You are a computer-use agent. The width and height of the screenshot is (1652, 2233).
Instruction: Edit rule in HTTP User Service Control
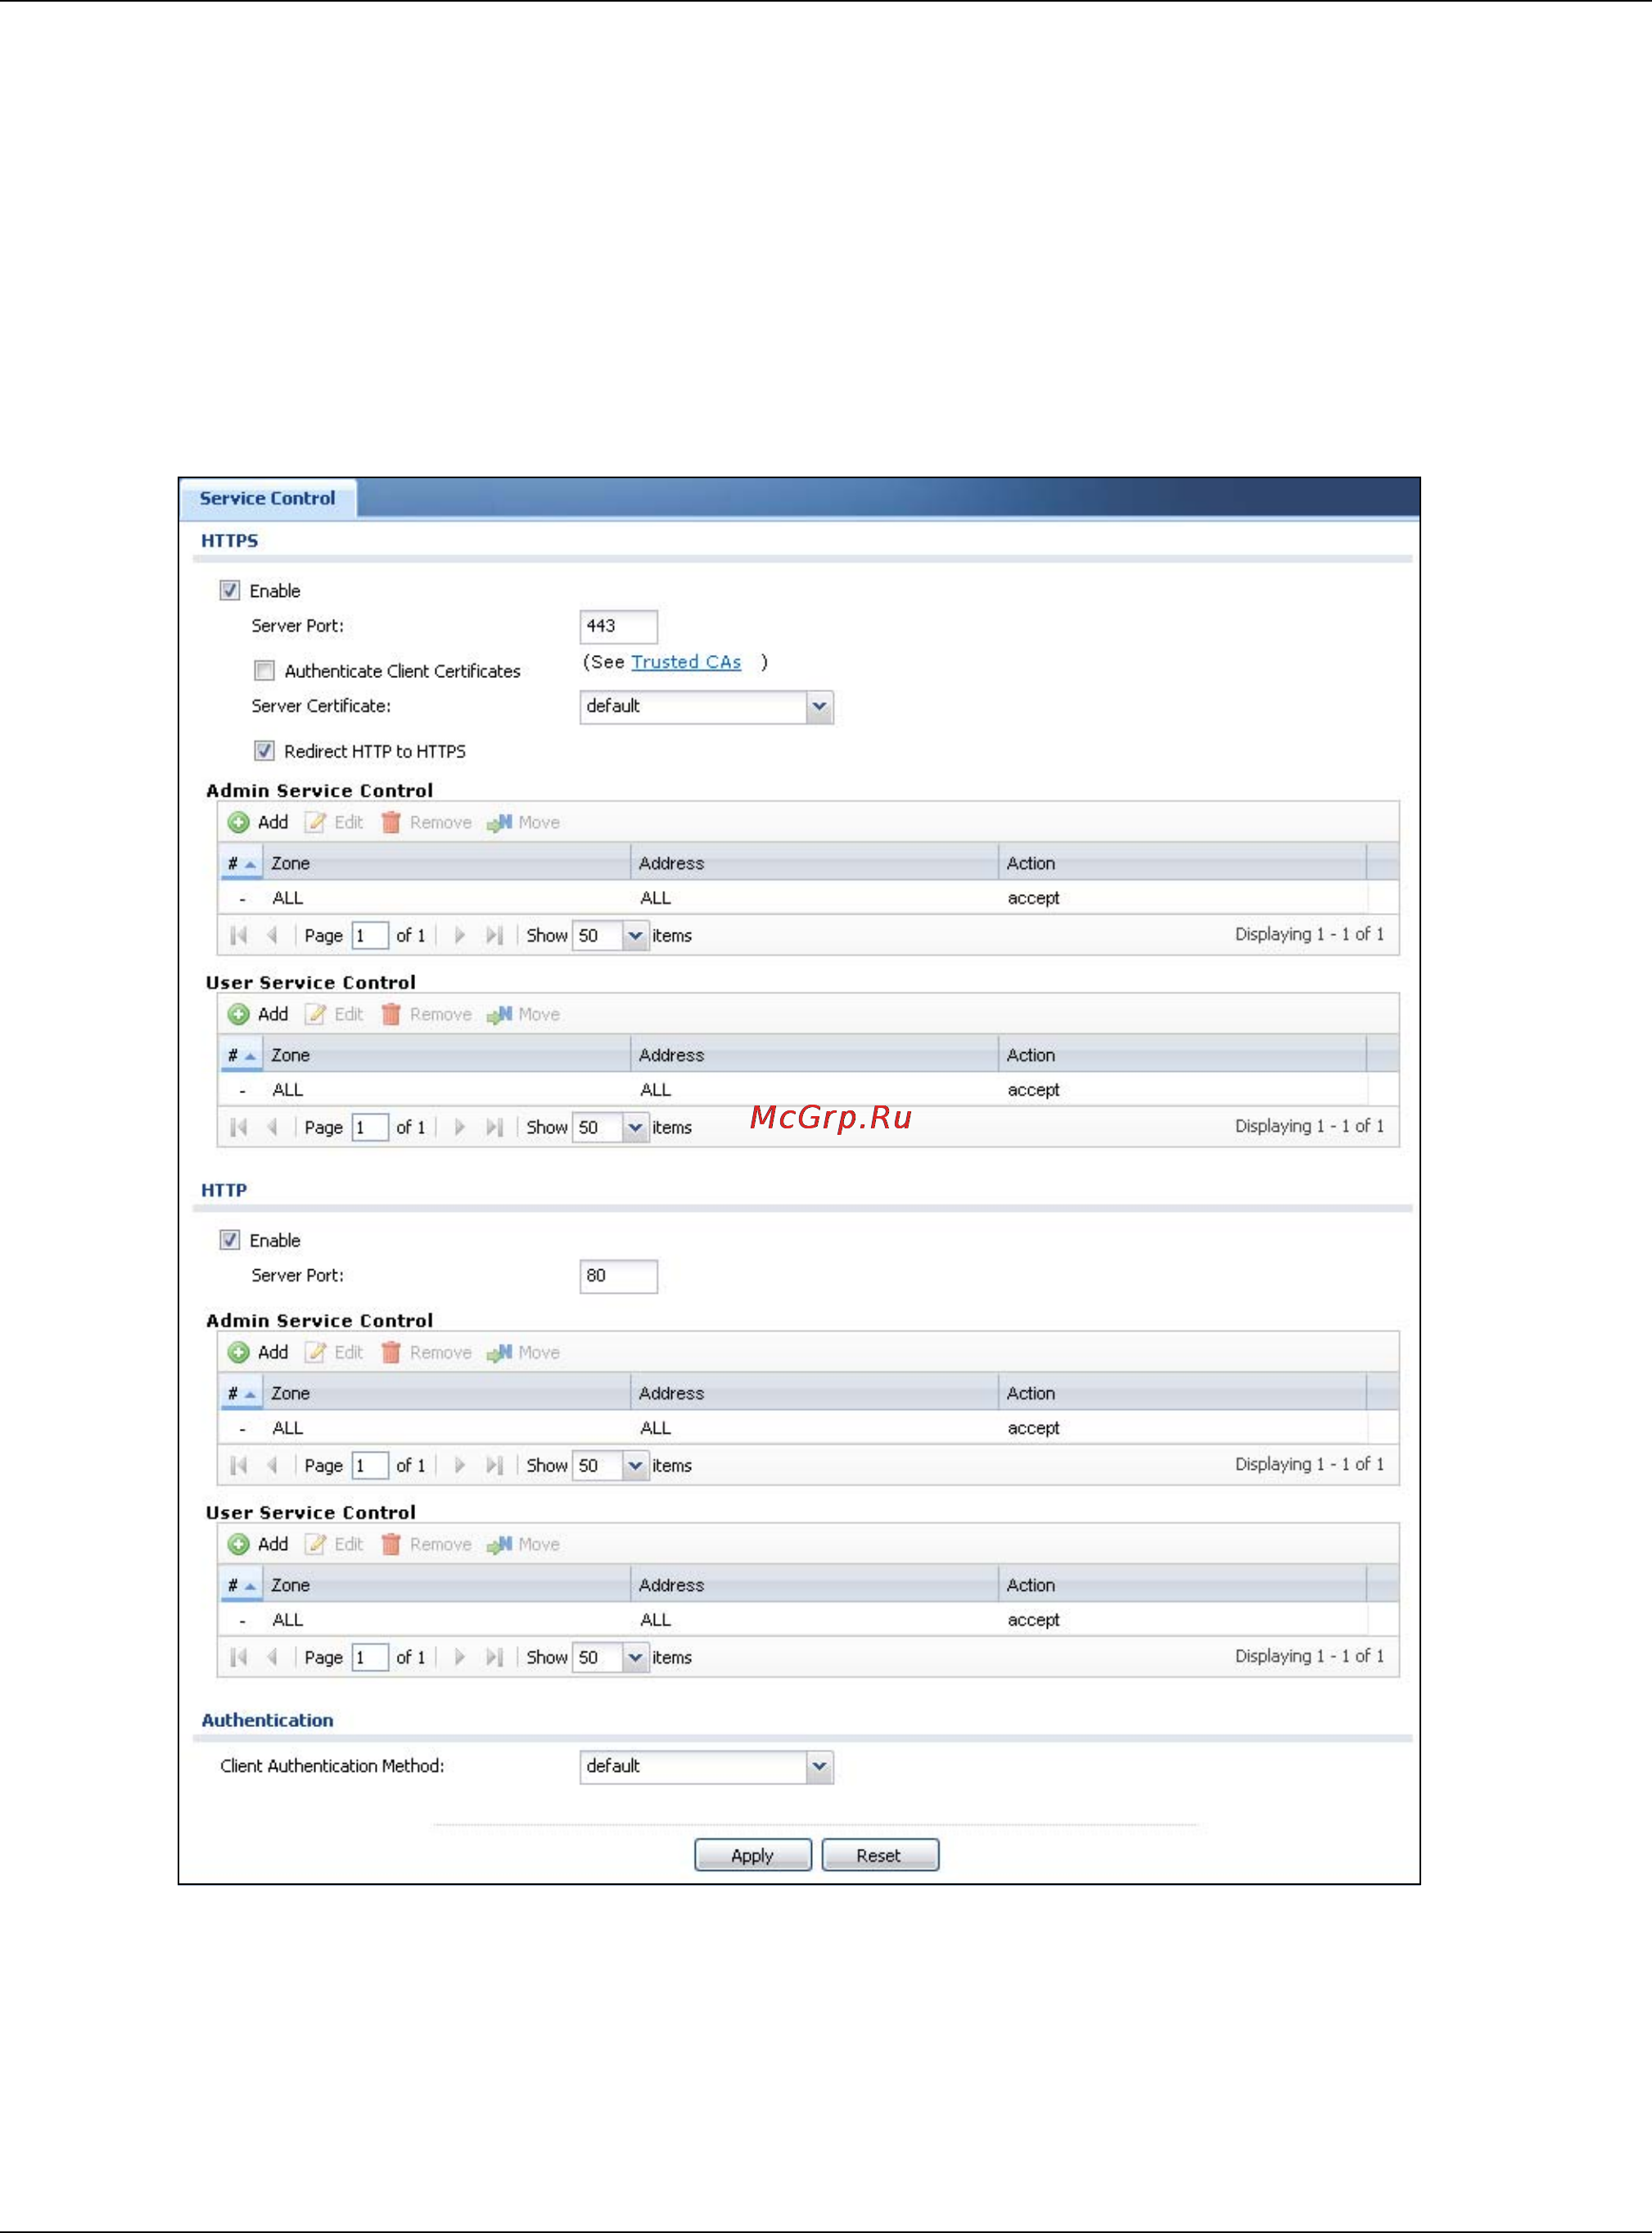click(x=334, y=1544)
